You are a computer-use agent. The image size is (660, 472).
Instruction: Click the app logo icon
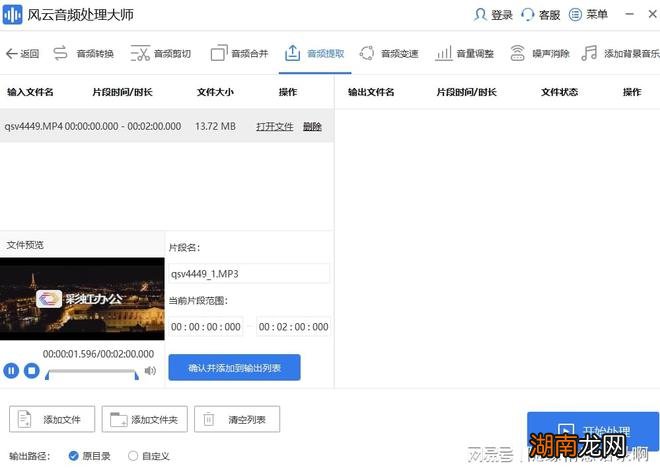(x=13, y=15)
